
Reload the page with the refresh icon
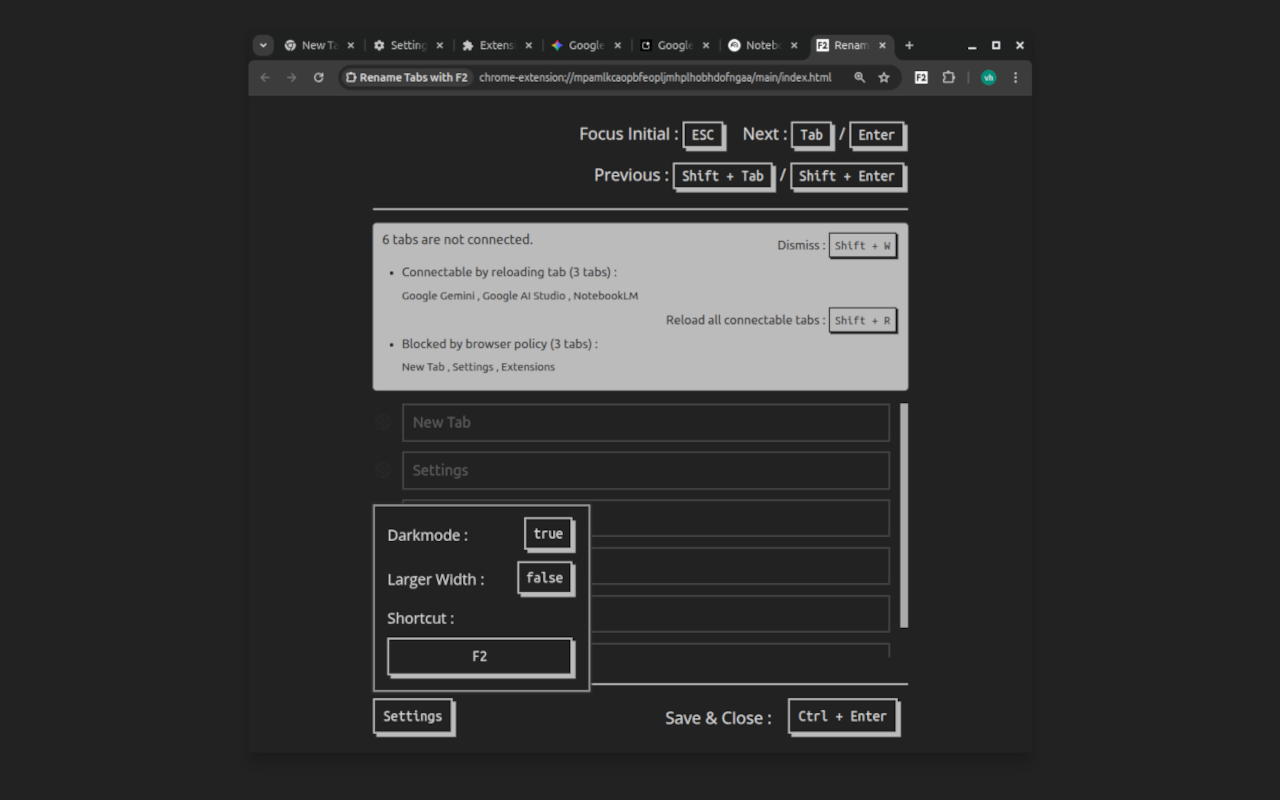318,77
